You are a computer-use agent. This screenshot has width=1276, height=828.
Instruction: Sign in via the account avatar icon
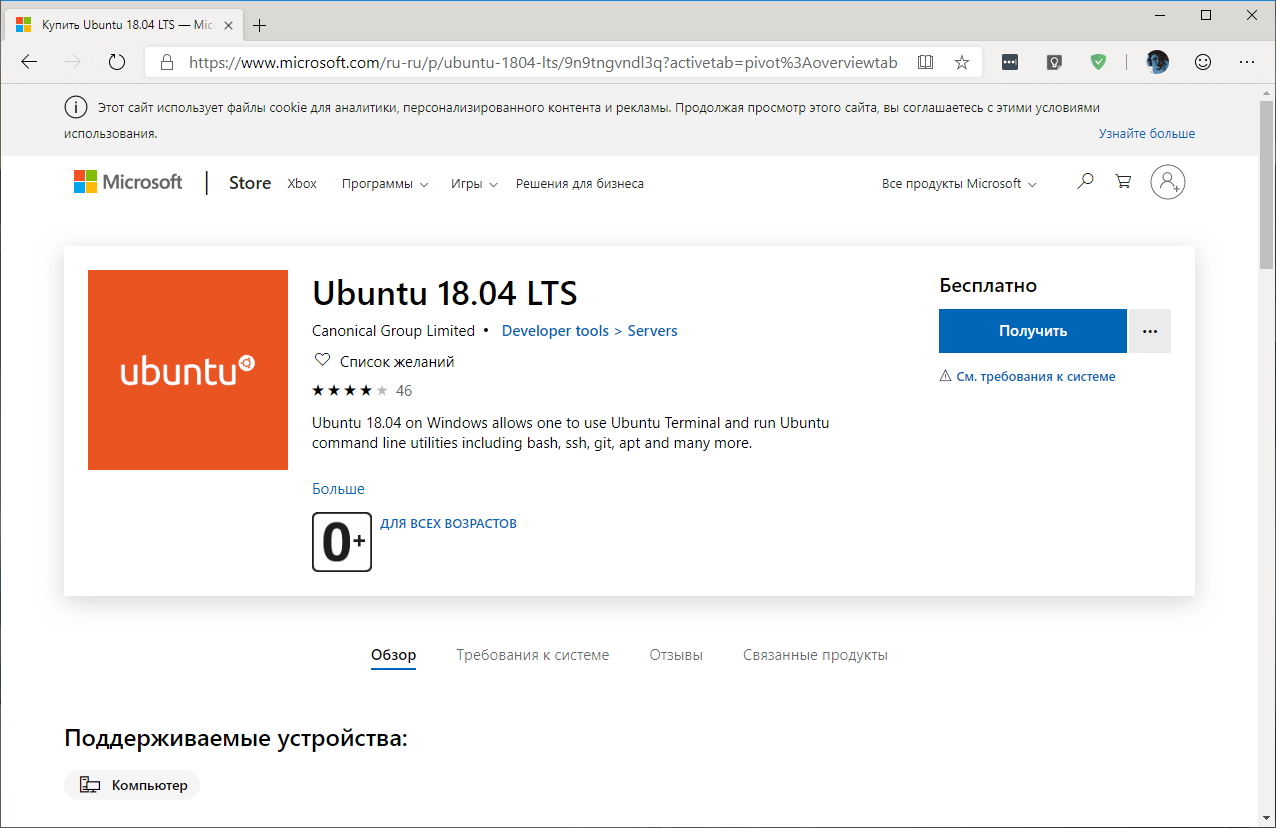(1168, 181)
